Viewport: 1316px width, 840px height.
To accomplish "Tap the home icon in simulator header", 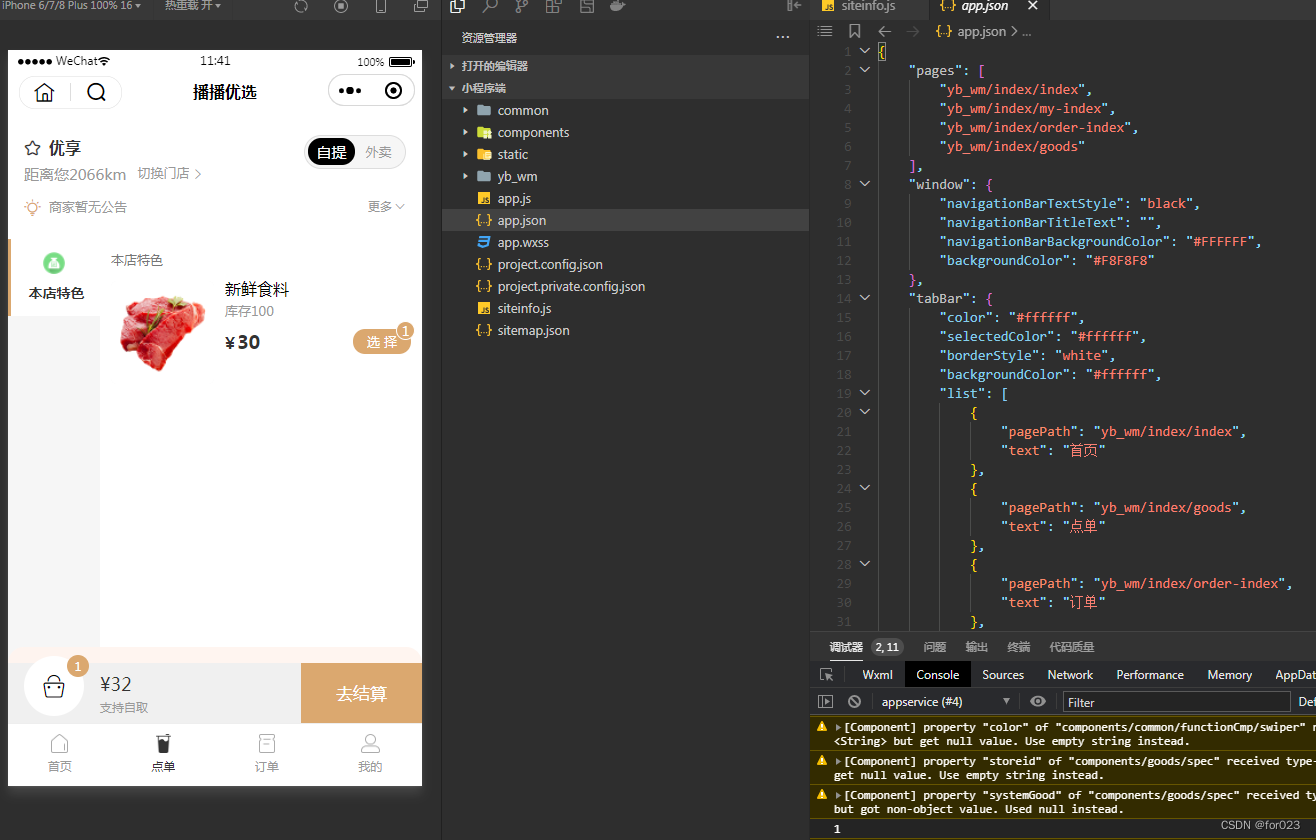I will point(44,92).
